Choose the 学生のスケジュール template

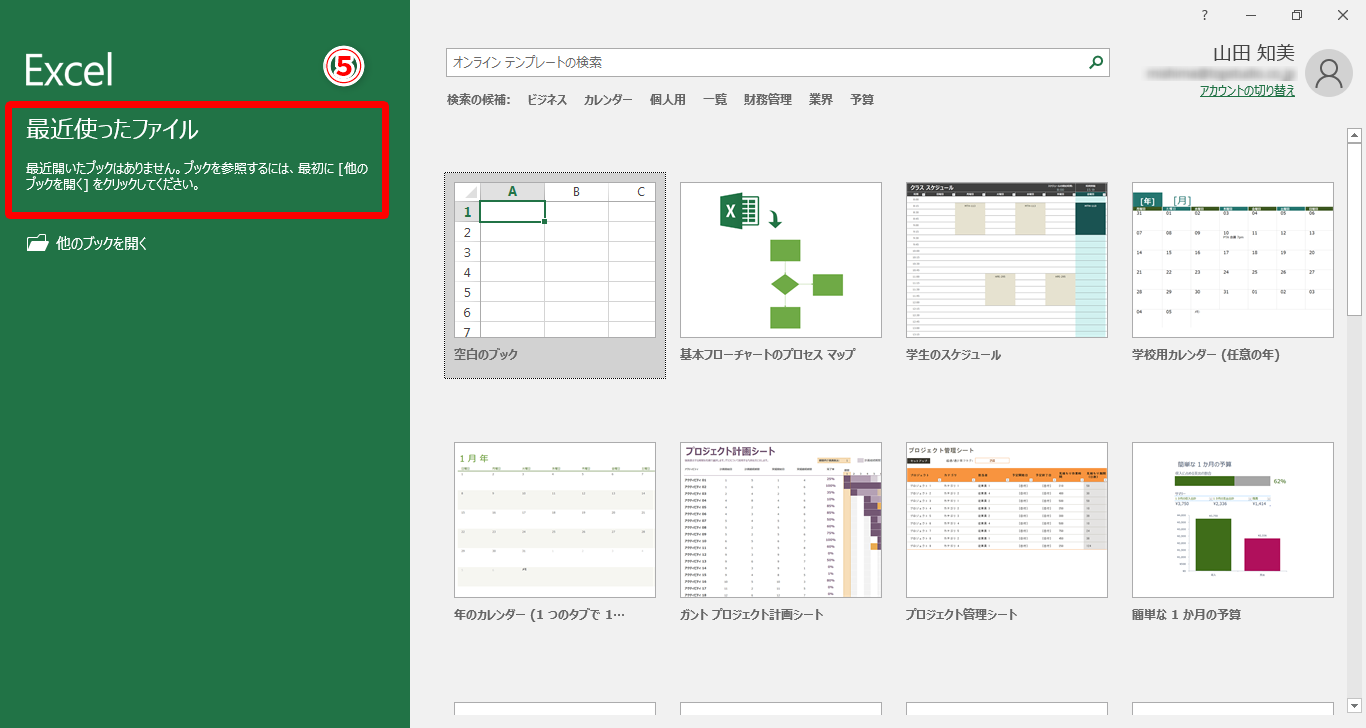[x=1007, y=275]
